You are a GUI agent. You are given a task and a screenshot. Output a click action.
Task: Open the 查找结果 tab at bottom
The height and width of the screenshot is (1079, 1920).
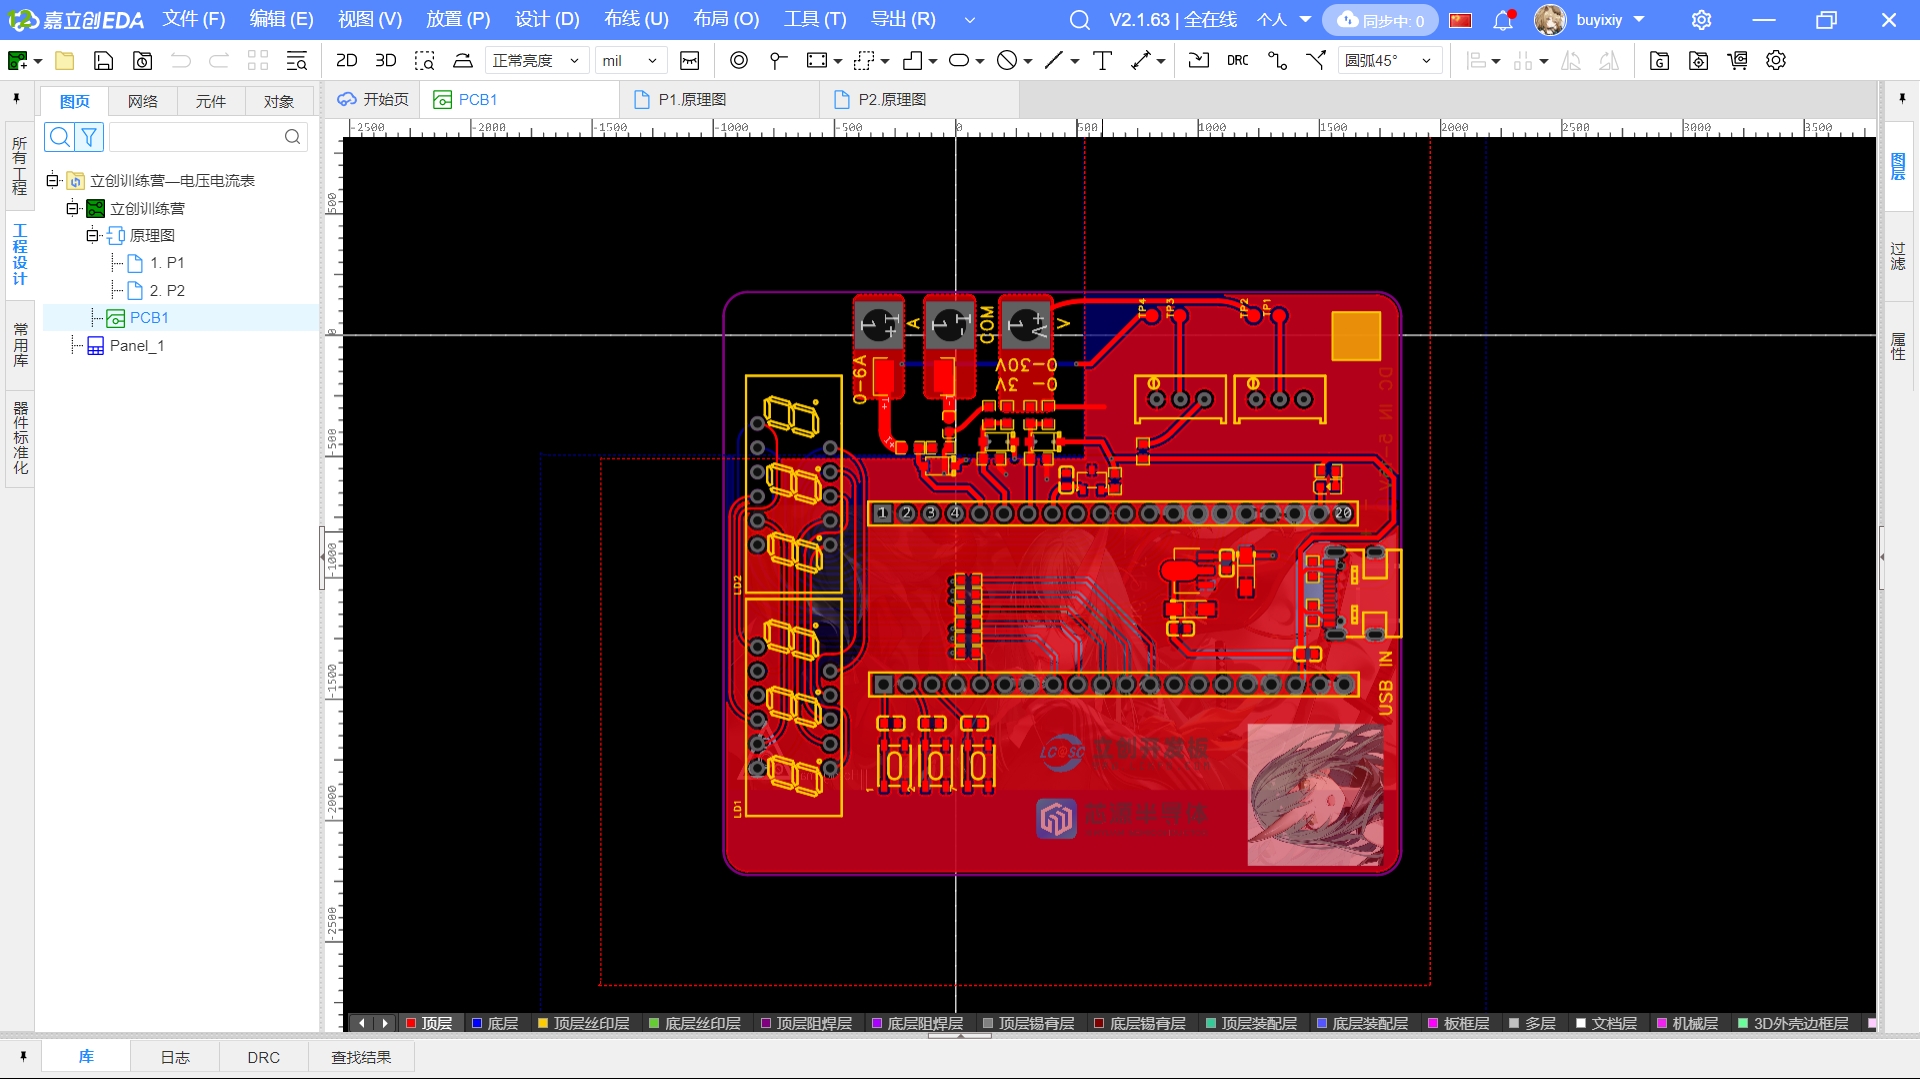click(x=361, y=1057)
